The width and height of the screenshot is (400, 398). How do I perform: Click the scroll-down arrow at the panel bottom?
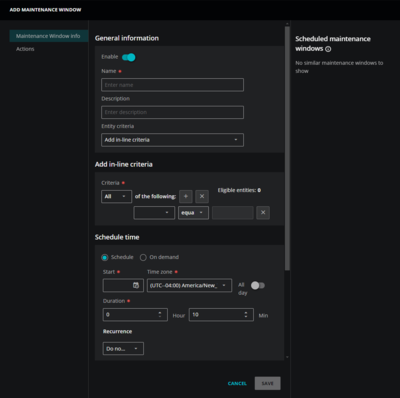pyautogui.click(x=287, y=357)
